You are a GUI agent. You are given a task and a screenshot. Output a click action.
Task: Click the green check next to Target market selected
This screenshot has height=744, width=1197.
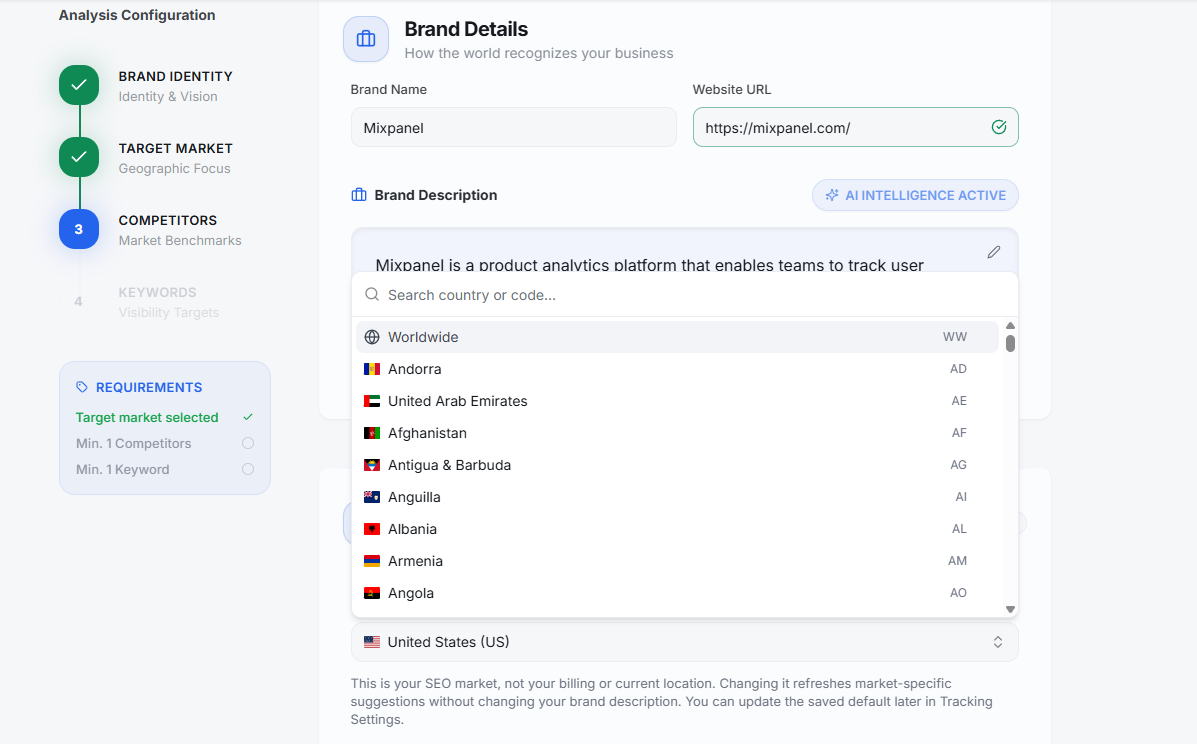click(248, 417)
